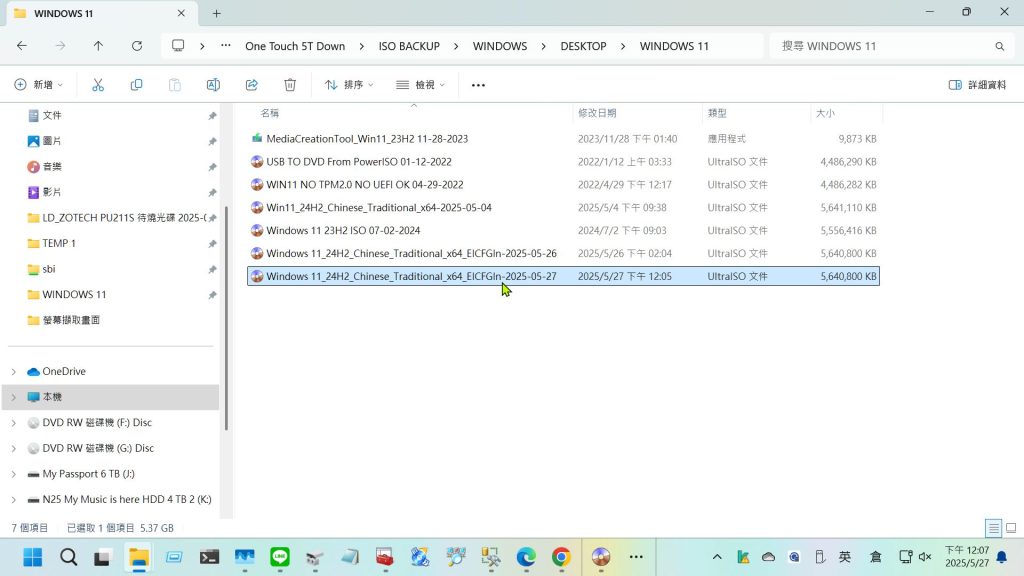1024x576 pixels.
Task: Click the Delete trash can icon
Action: tap(290, 85)
